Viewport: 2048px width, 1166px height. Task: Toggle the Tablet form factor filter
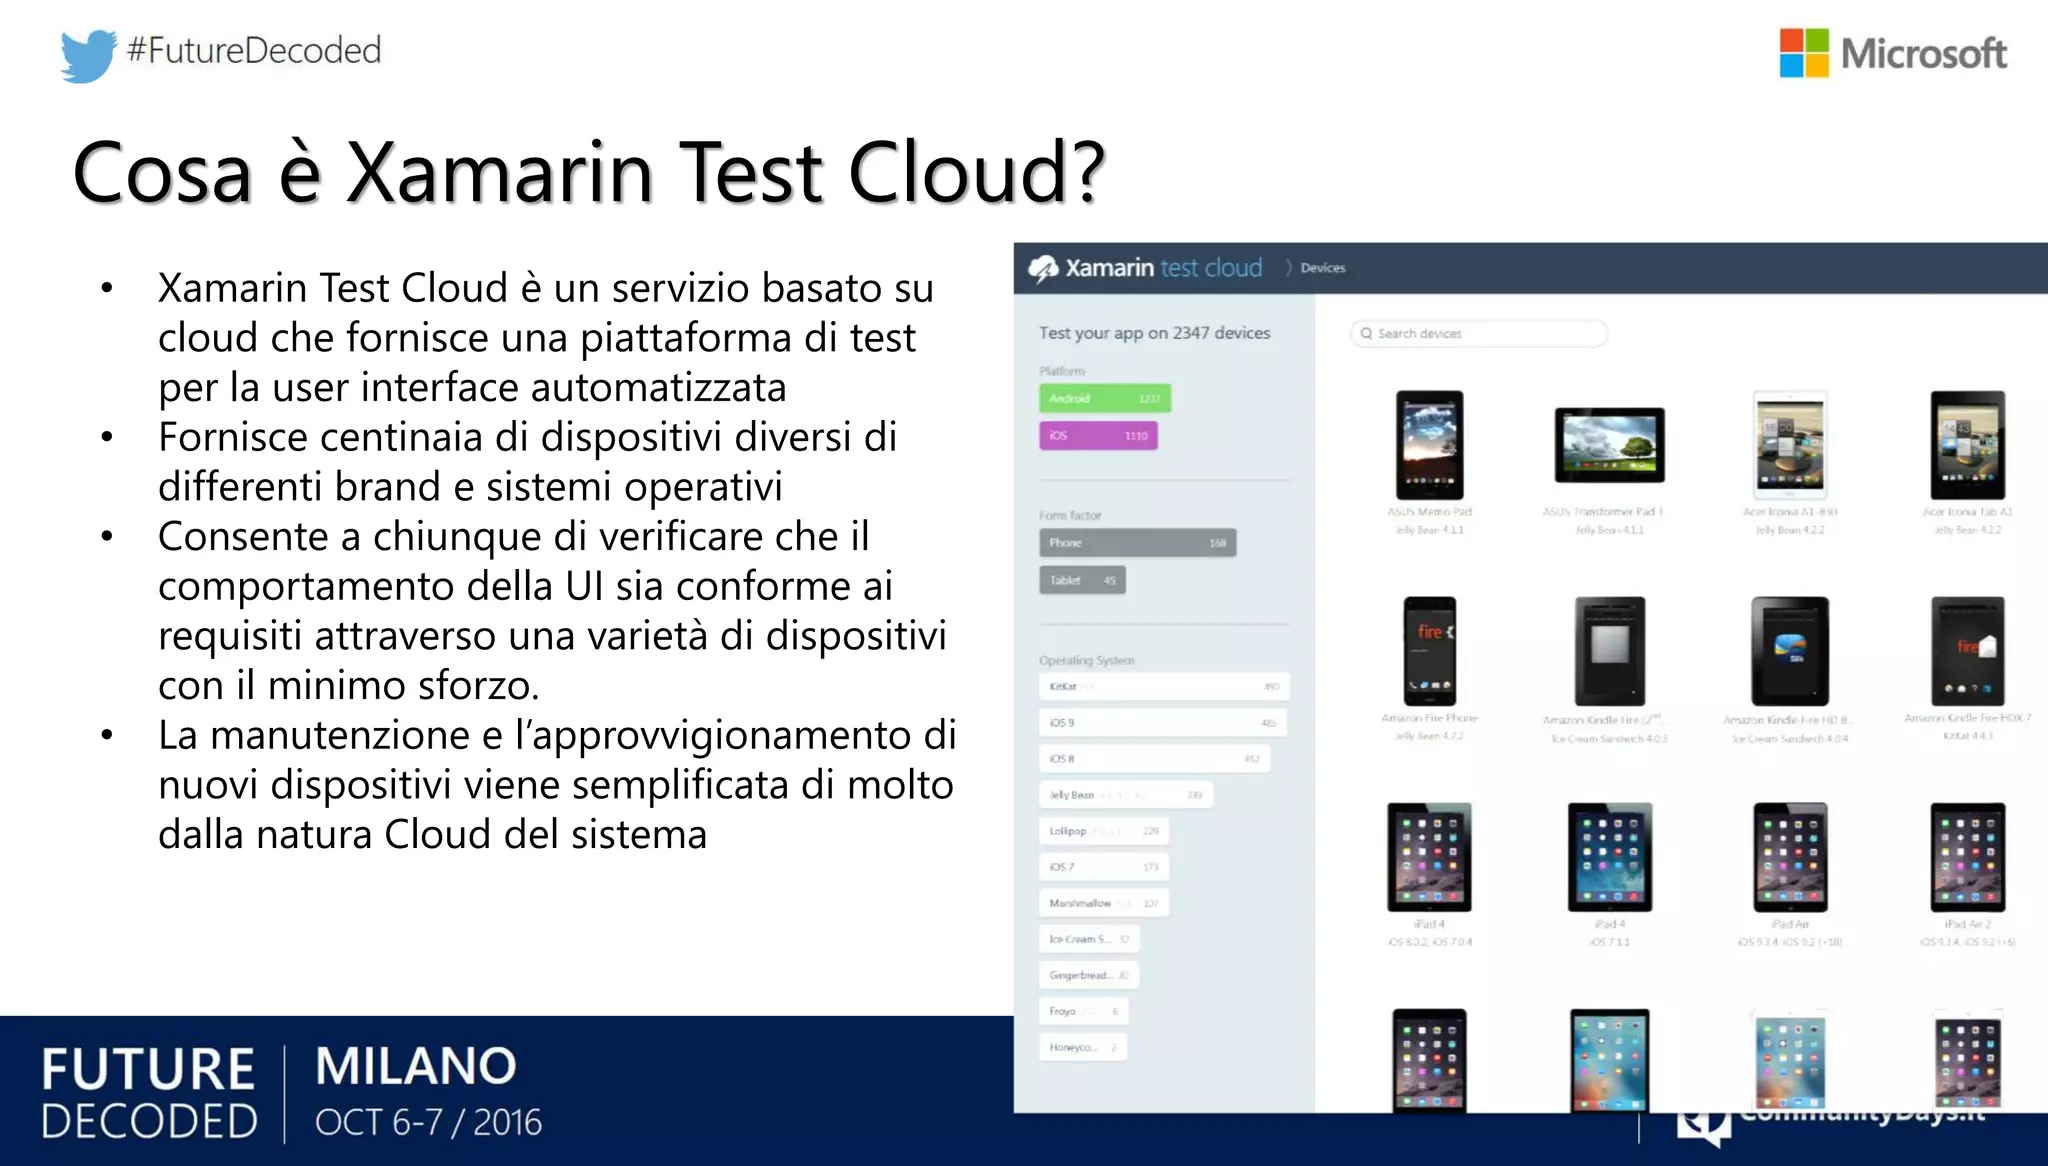[x=1082, y=580]
